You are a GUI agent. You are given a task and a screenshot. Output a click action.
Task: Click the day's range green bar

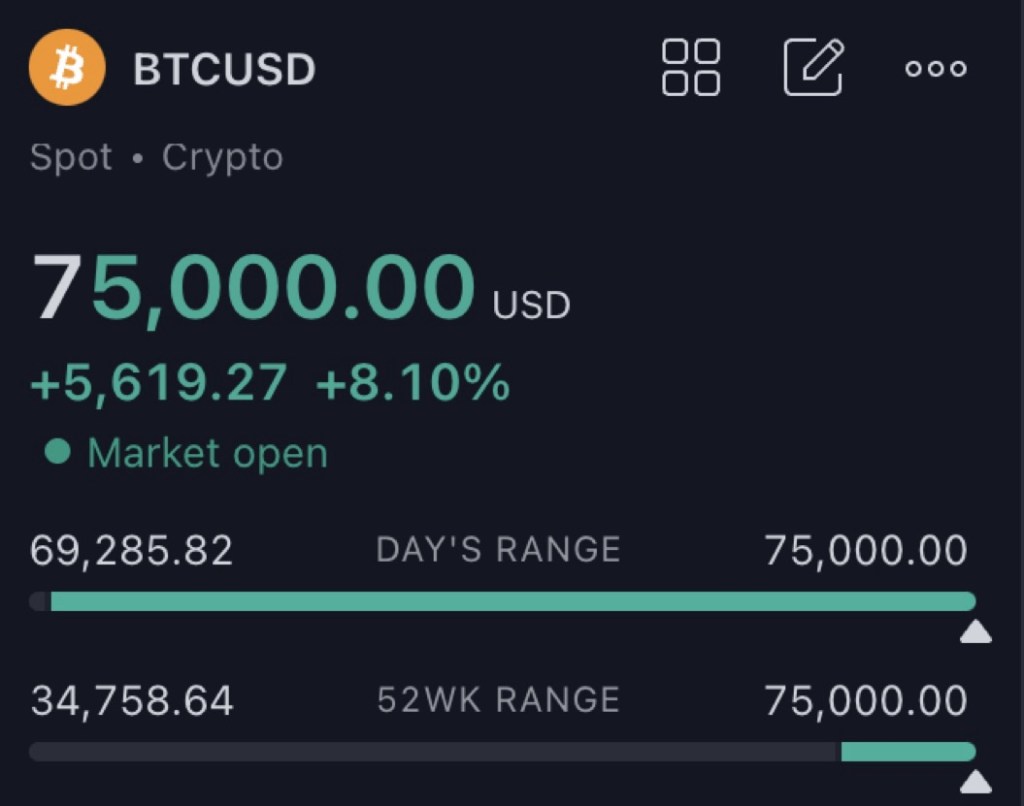[510, 601]
